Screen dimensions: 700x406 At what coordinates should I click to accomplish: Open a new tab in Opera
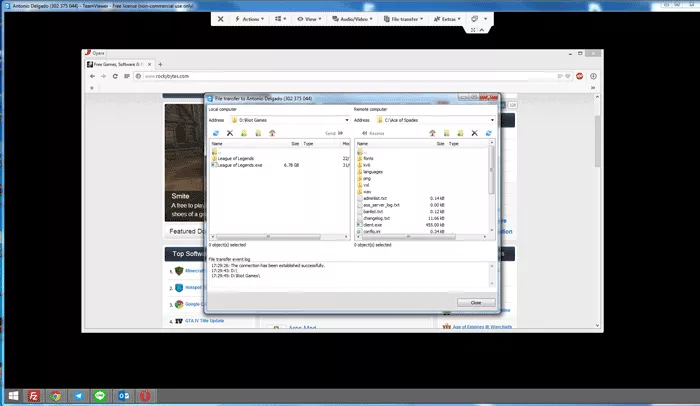click(160, 64)
